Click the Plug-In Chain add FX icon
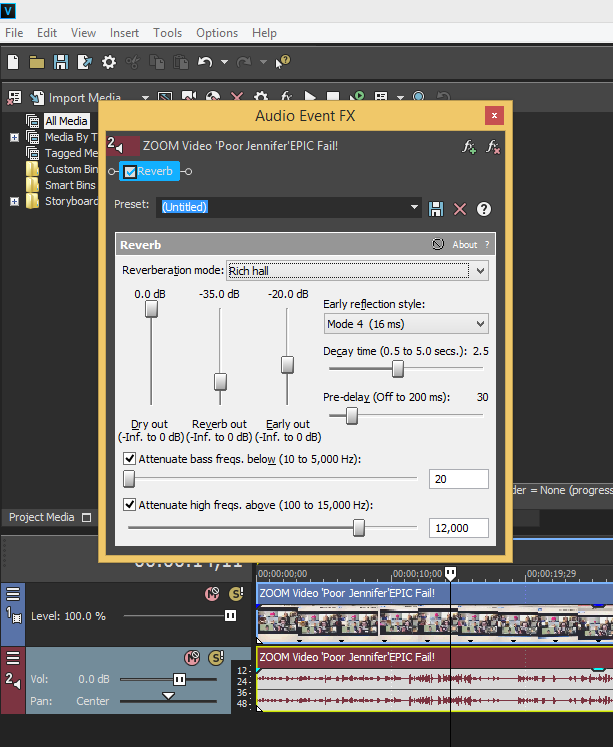This screenshot has width=613, height=747. (x=469, y=147)
